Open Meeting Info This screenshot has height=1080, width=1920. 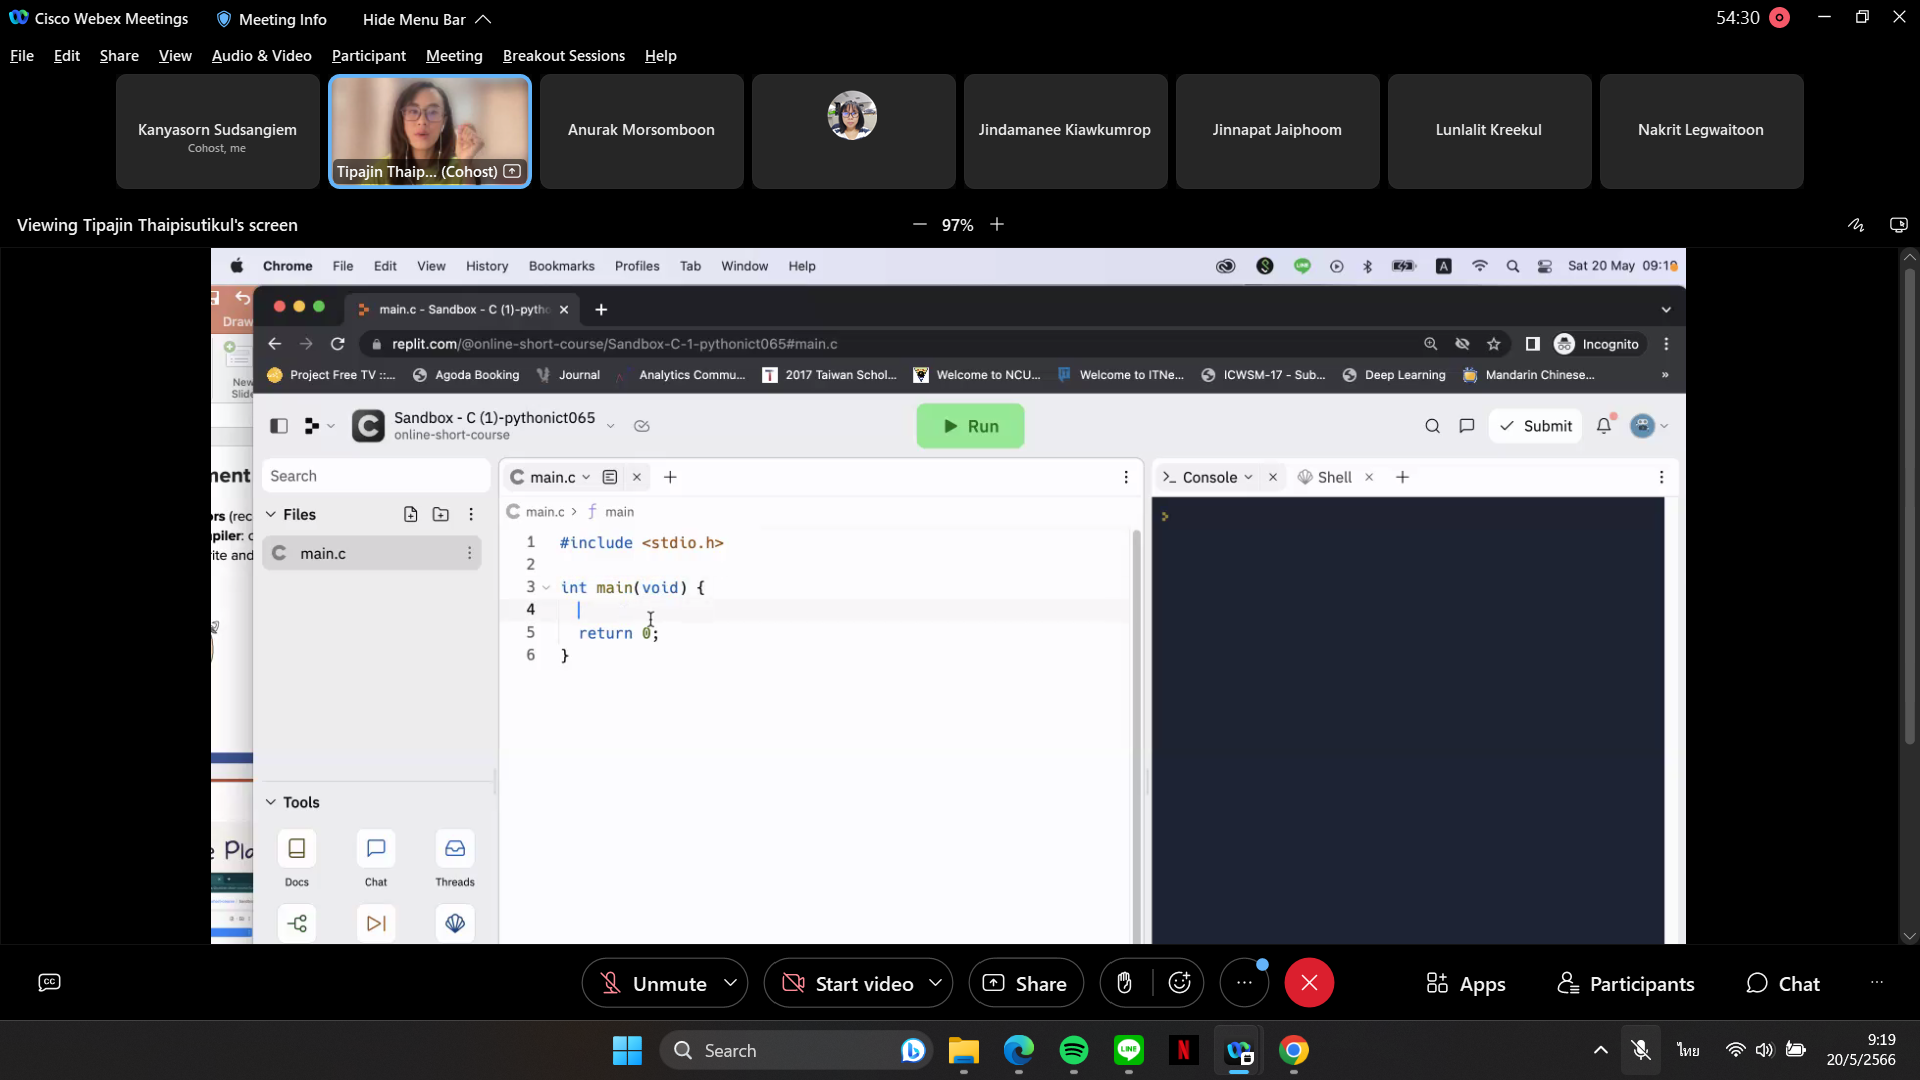(271, 19)
